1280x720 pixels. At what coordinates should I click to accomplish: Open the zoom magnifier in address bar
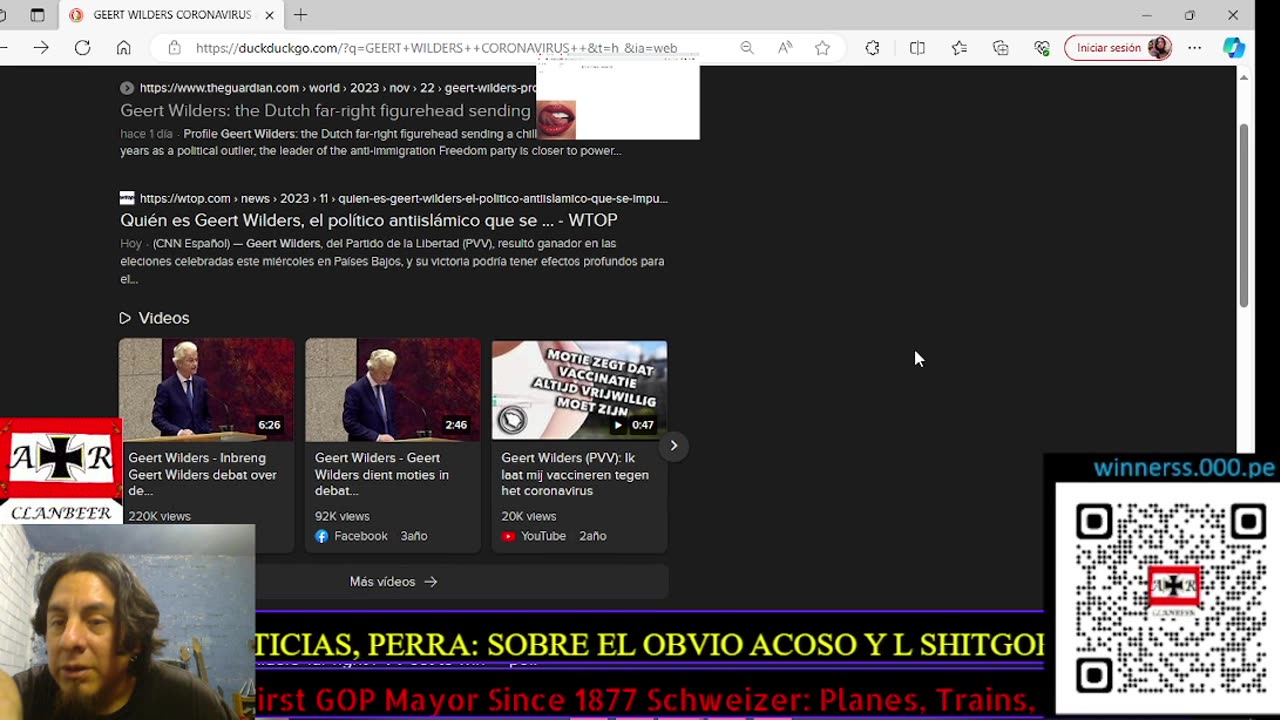[747, 48]
